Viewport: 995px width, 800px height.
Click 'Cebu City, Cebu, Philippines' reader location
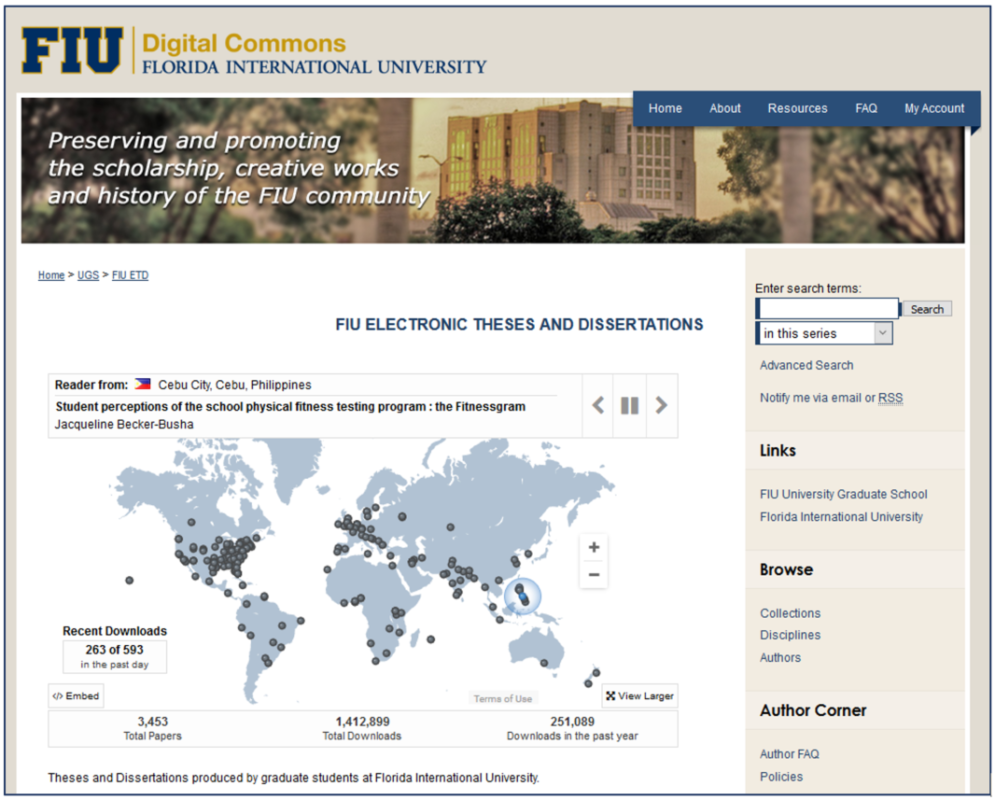point(235,385)
